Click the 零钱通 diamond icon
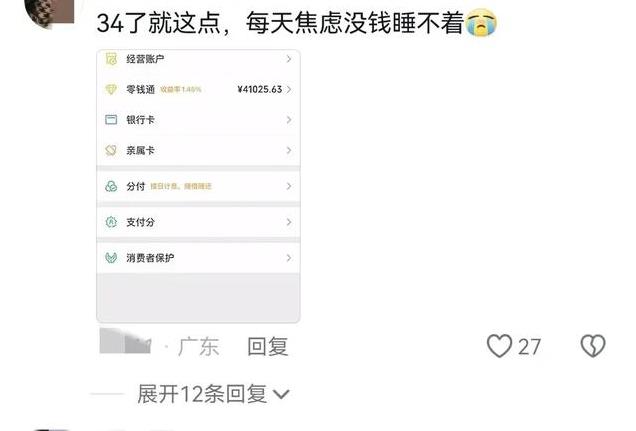 click(111, 89)
